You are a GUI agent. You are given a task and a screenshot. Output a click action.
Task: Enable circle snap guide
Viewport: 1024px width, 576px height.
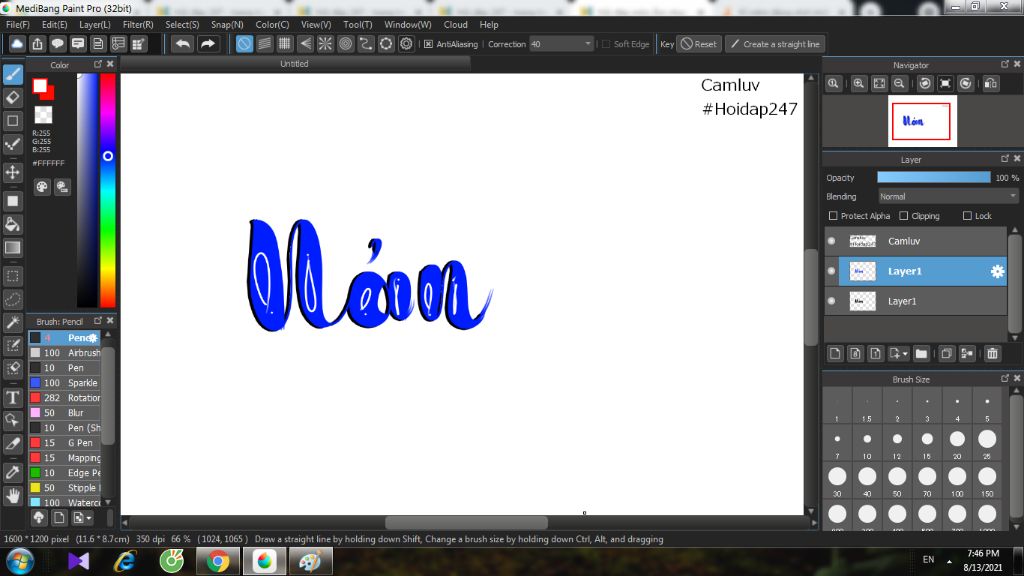click(345, 44)
